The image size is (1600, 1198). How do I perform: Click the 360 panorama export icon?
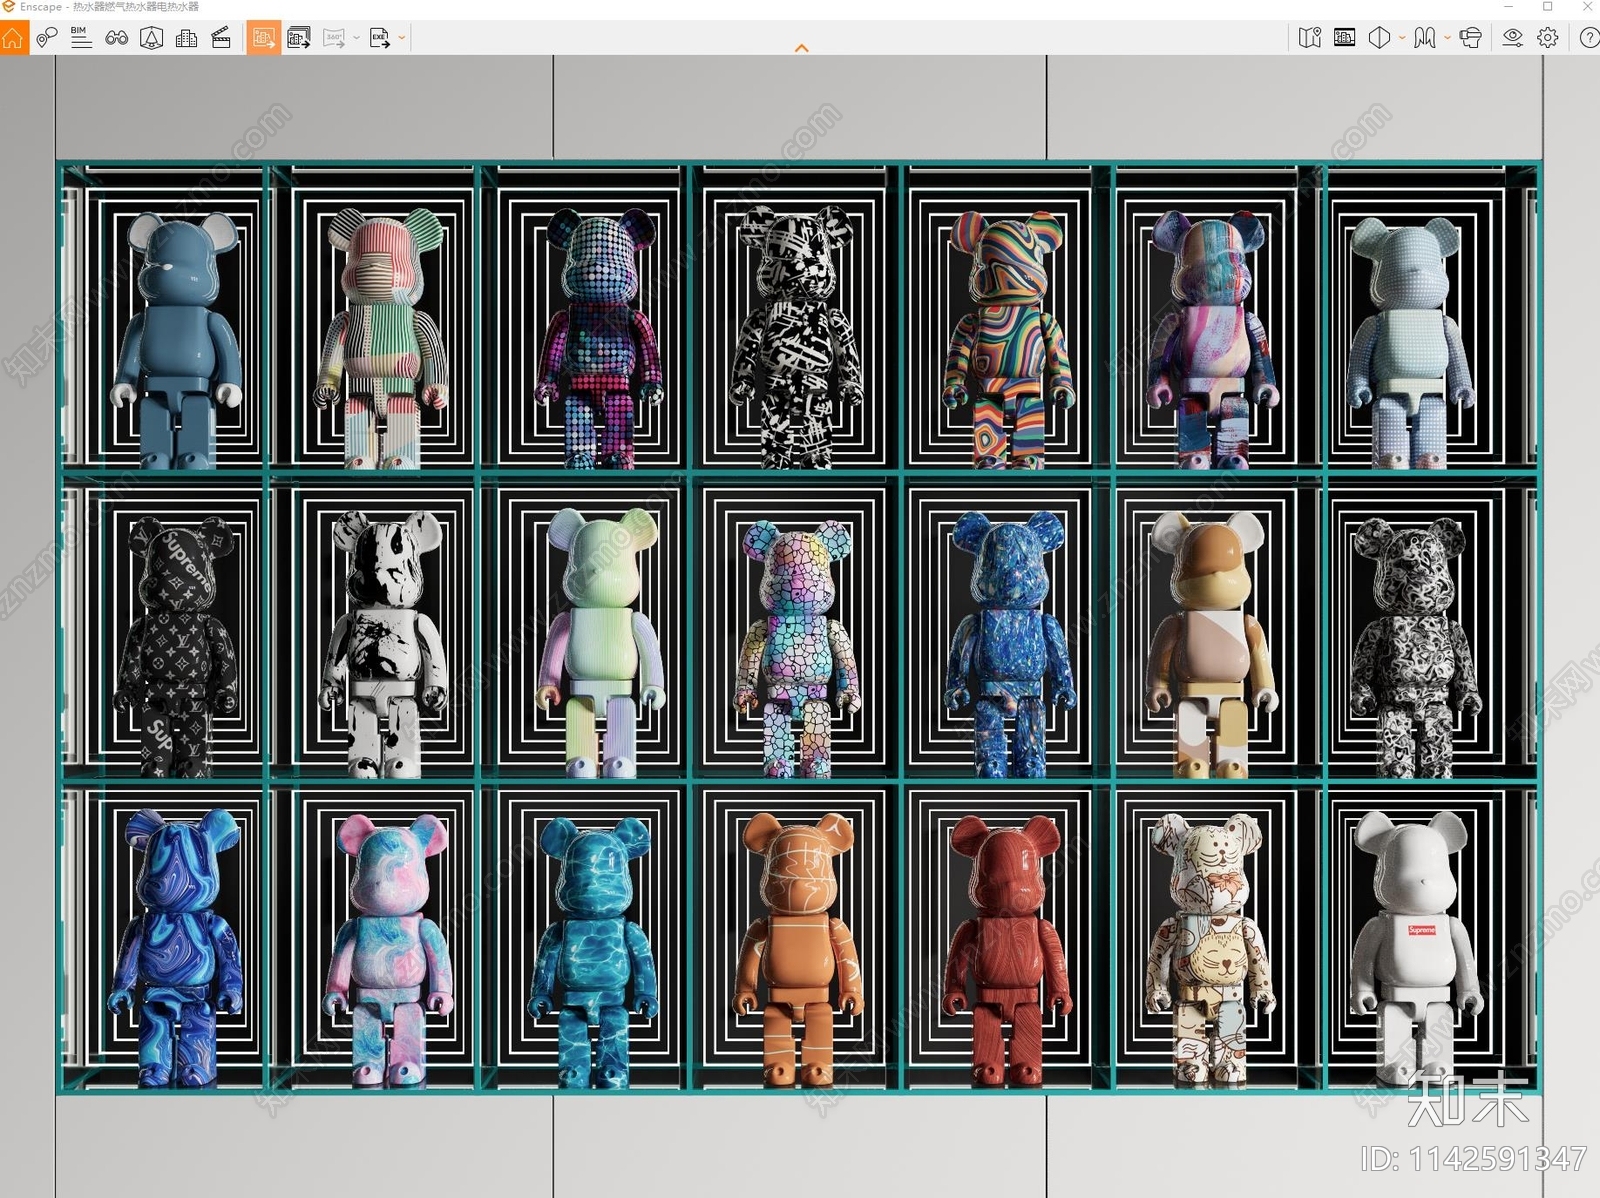(334, 38)
